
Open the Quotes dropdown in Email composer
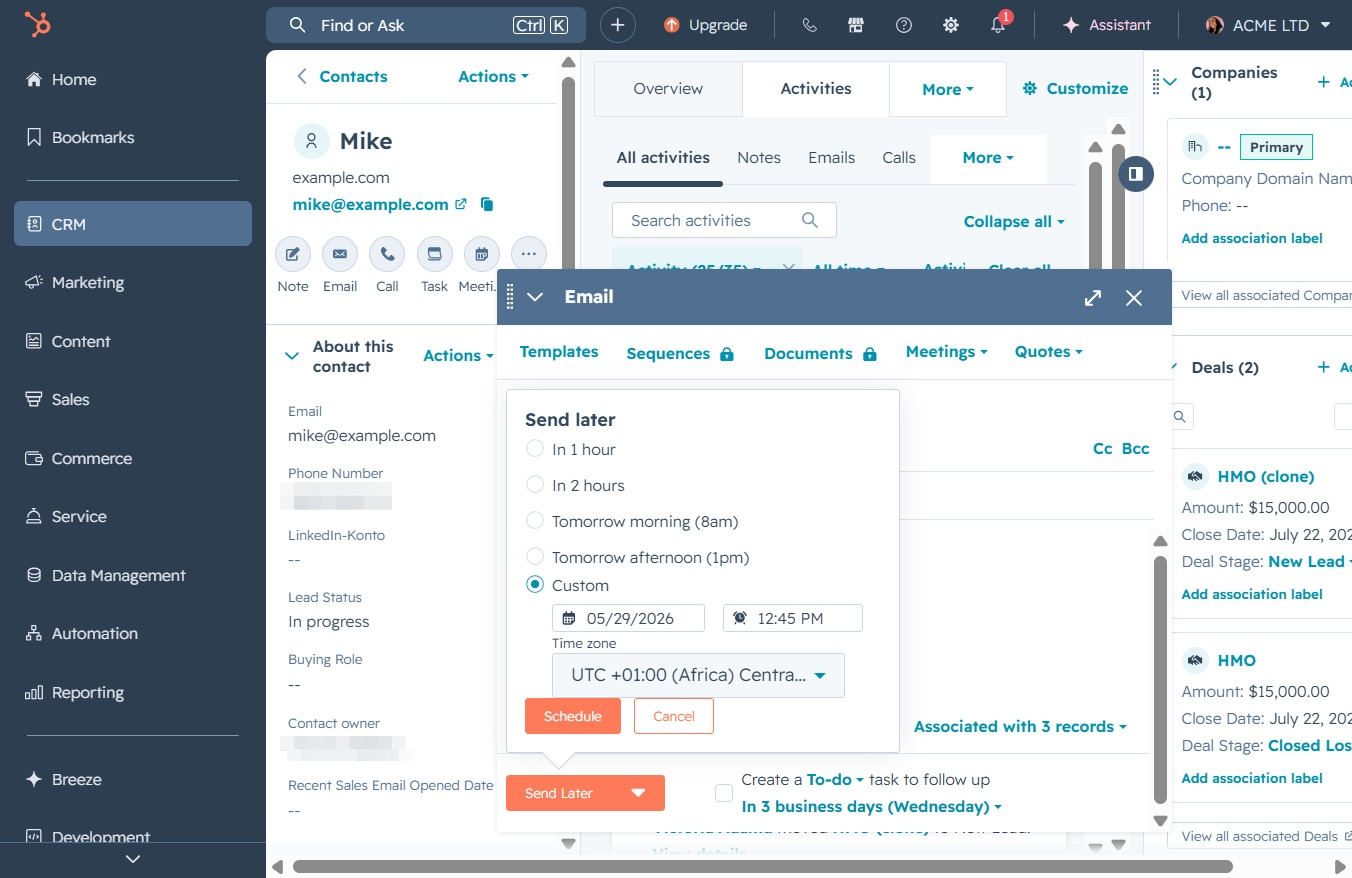[1048, 352]
